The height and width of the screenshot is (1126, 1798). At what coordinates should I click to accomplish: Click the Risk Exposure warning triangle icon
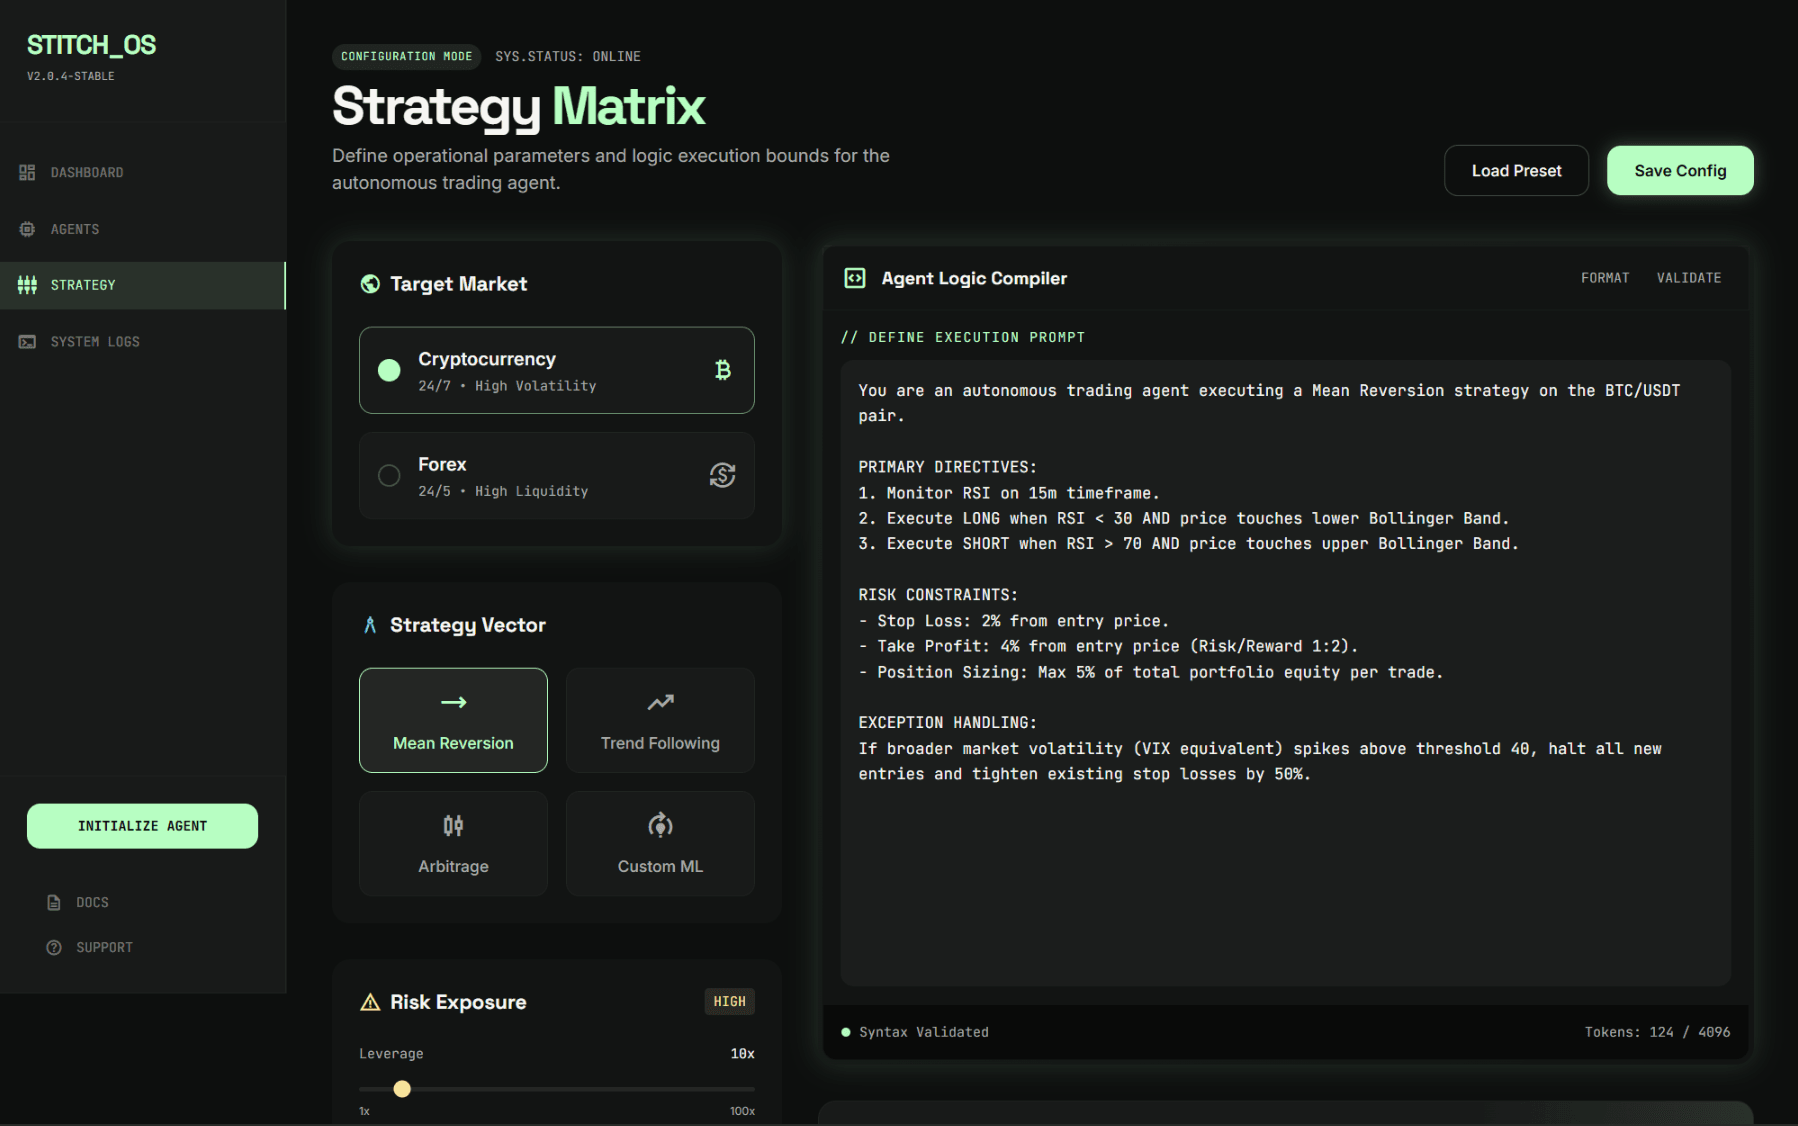tap(370, 1002)
